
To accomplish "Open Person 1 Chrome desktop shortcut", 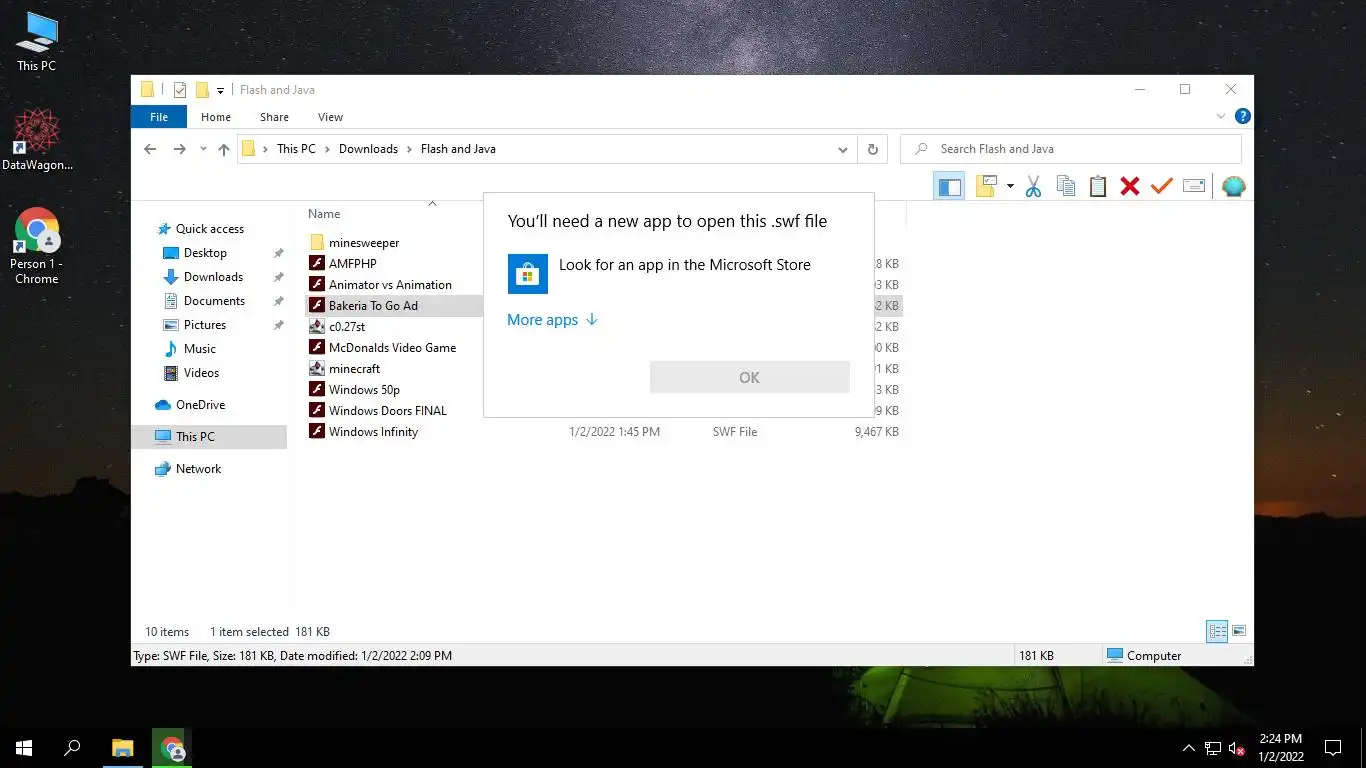I will (37, 247).
